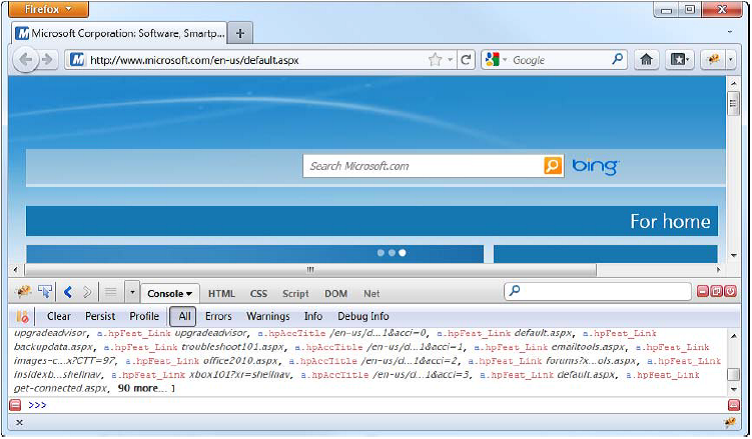The image size is (752, 439).
Task: Select the Microsoft Corporation browser tab
Action: [x=119, y=33]
